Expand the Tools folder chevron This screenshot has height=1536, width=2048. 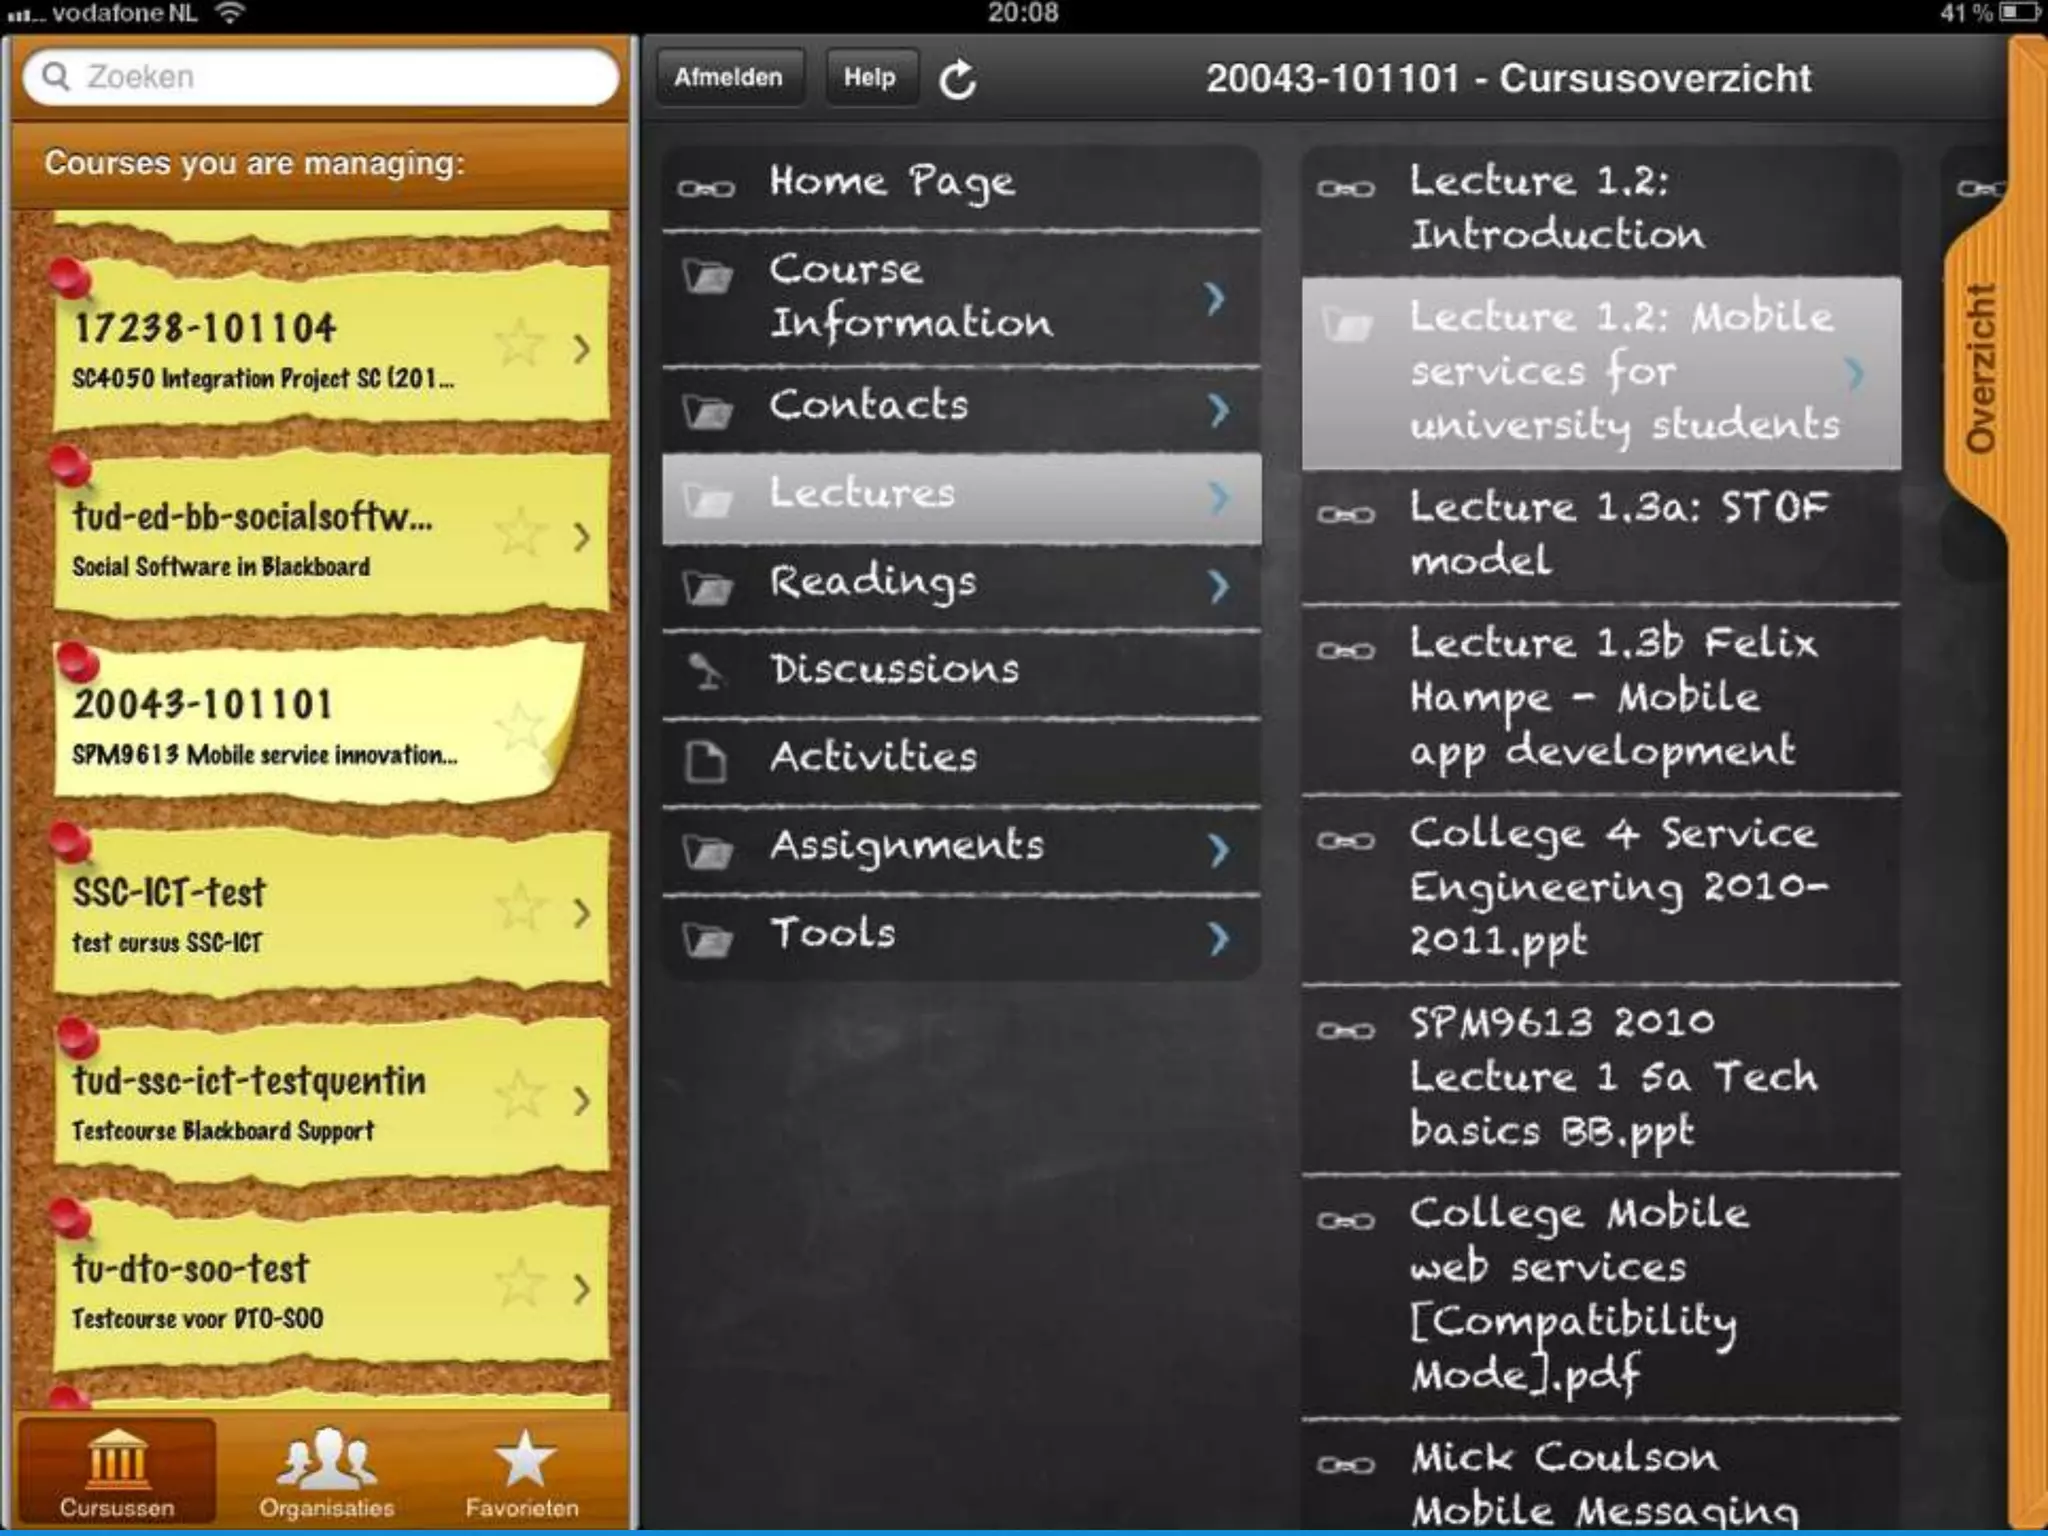(x=1217, y=938)
